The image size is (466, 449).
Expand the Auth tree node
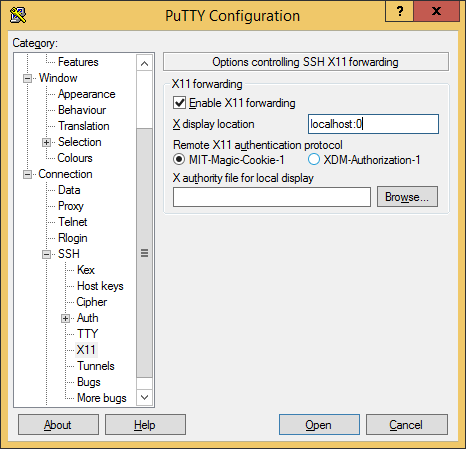pos(65,318)
